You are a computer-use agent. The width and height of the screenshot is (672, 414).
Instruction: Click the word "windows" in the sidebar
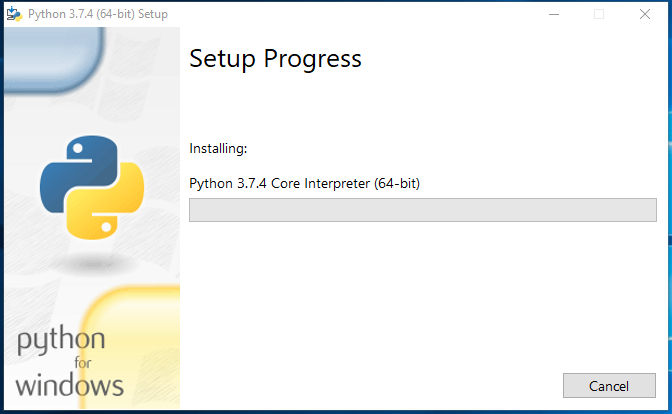(69, 383)
